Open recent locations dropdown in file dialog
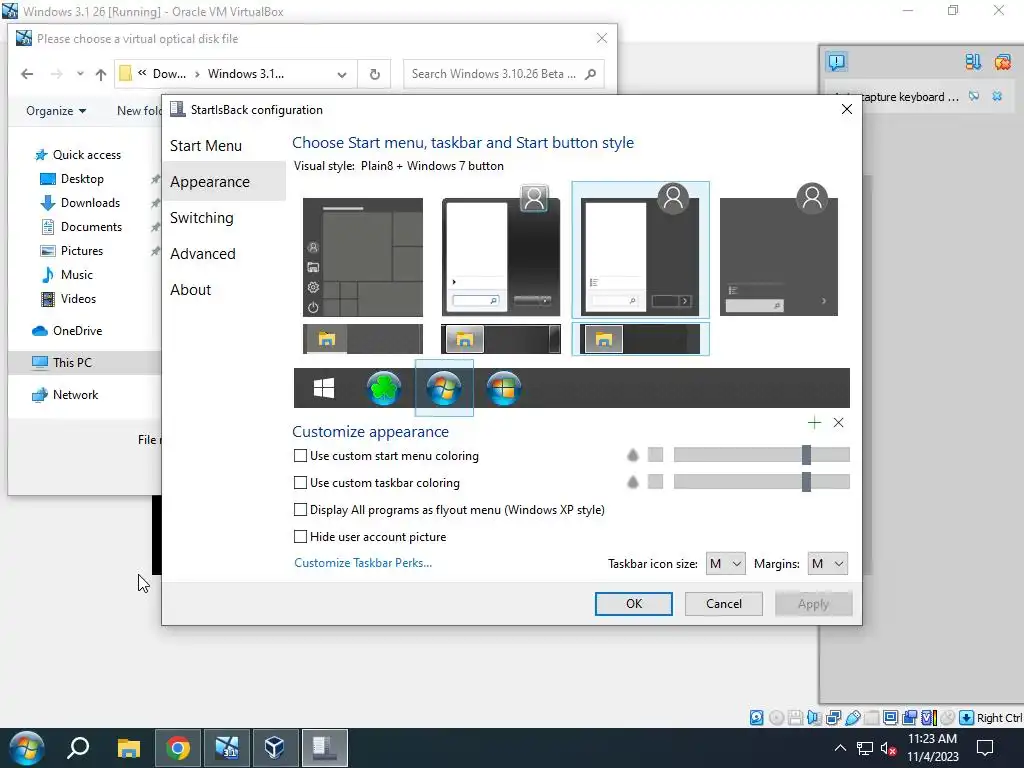This screenshot has width=1024, height=768. tap(80, 74)
